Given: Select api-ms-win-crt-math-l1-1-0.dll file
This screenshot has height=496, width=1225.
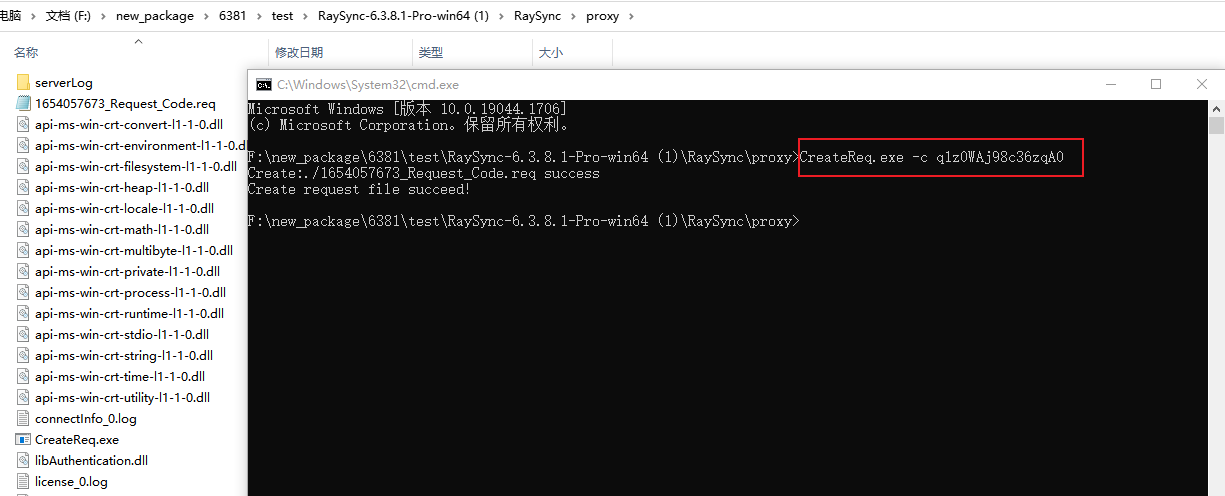Looking at the screenshot, I should point(121,230).
